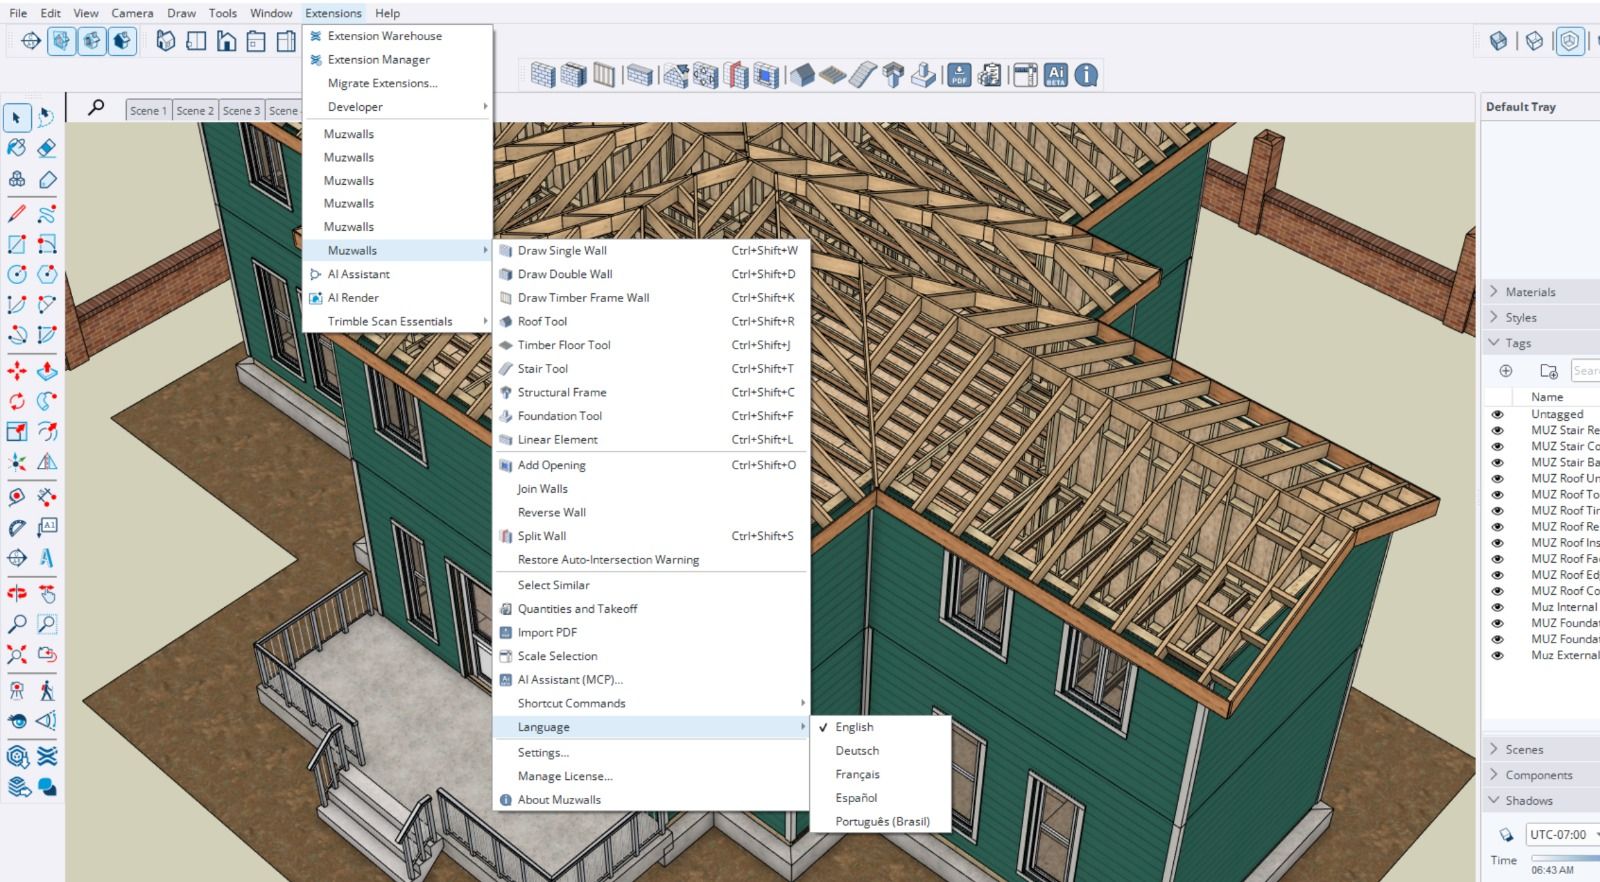Image resolution: width=1600 pixels, height=882 pixels.
Task: Click the PDF import toolbar icon
Action: click(x=959, y=75)
